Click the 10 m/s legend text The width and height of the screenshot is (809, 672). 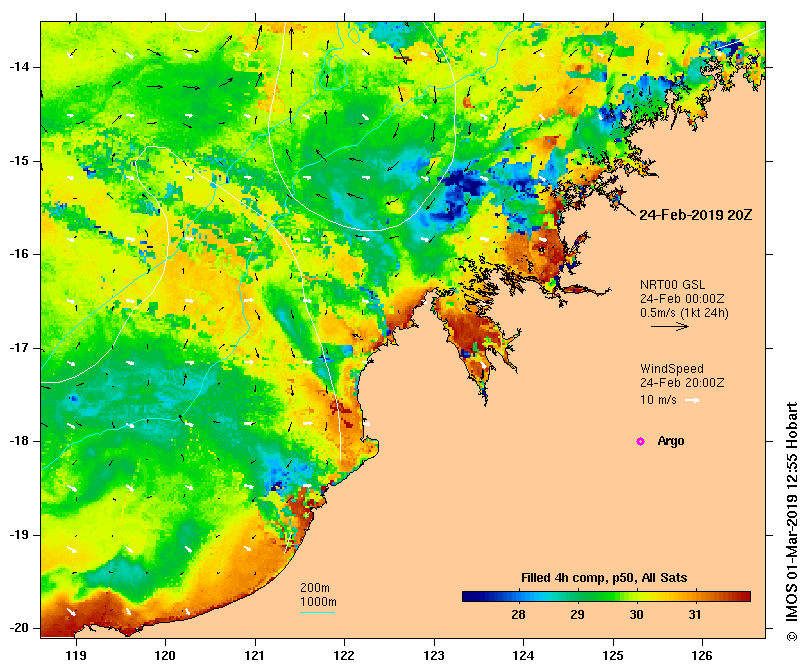pos(658,399)
